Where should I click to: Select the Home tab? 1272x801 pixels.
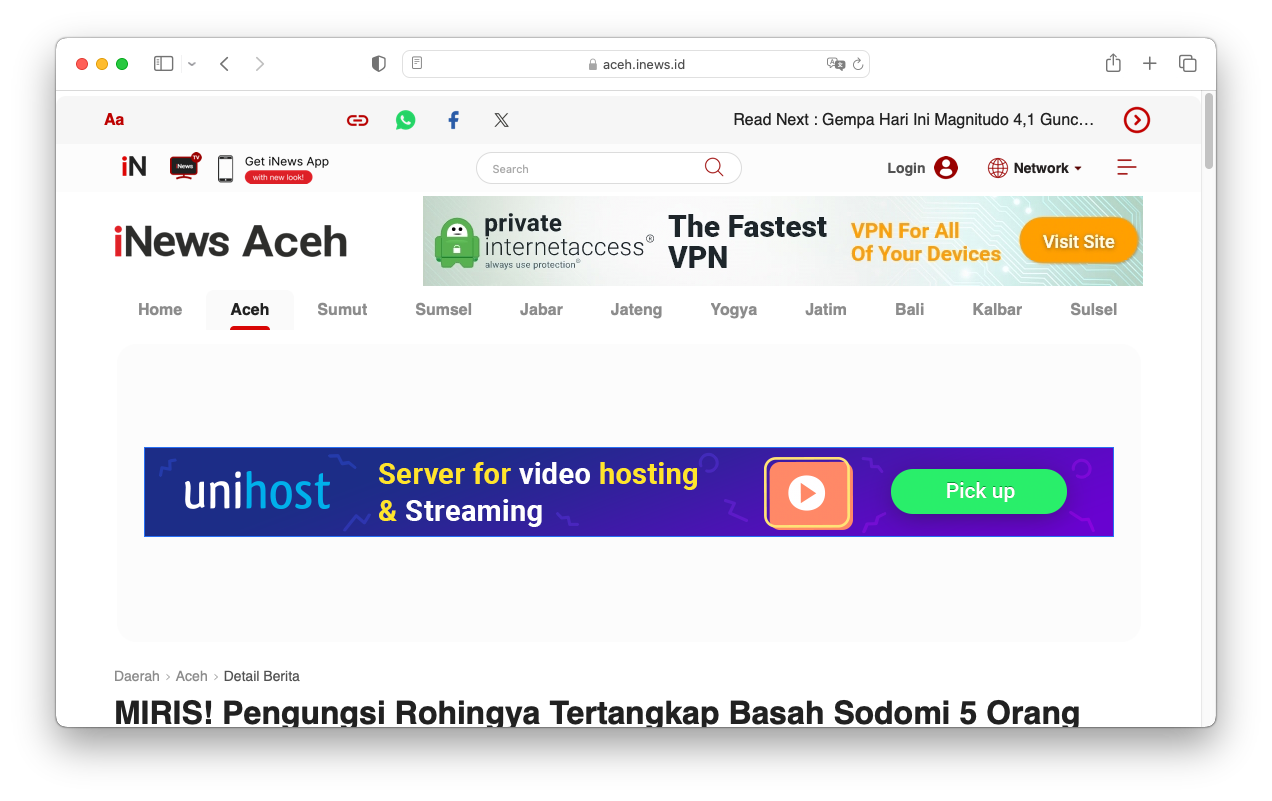click(160, 309)
